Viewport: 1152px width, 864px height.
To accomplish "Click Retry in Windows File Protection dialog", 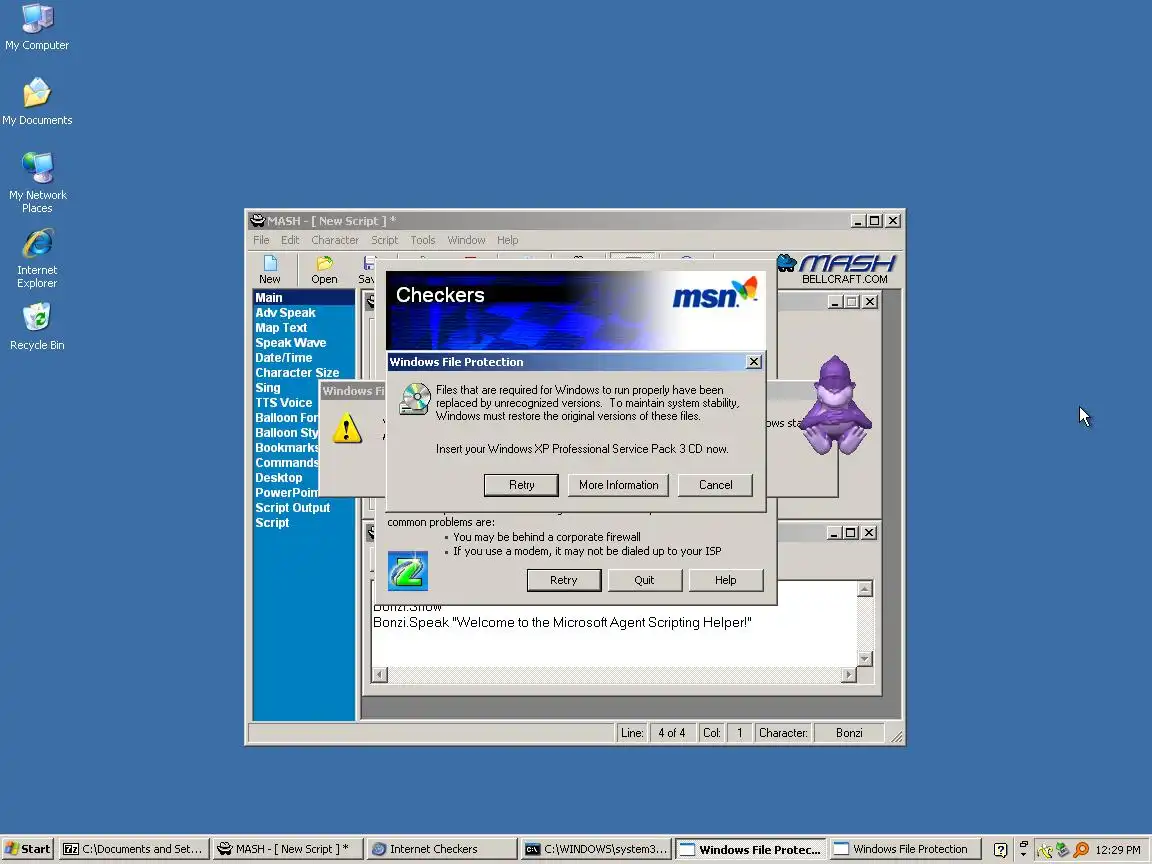I will [x=521, y=485].
